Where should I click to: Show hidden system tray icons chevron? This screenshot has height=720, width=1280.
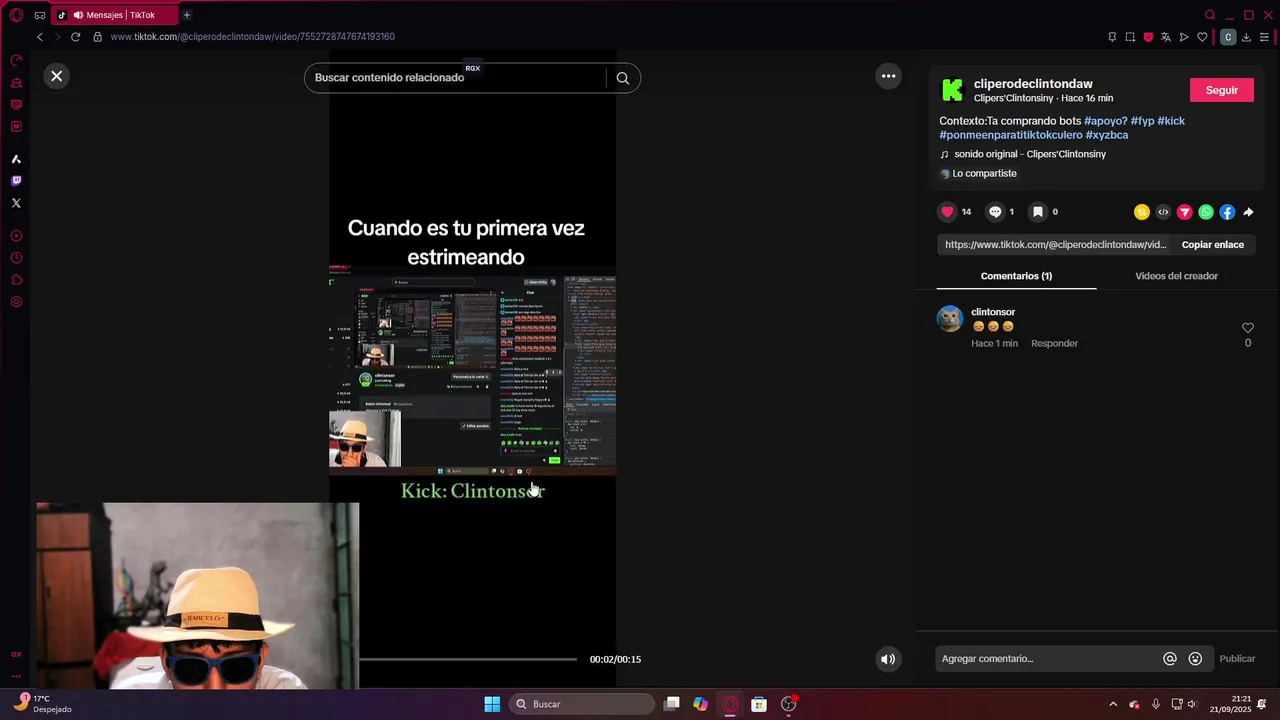pyautogui.click(x=1113, y=704)
